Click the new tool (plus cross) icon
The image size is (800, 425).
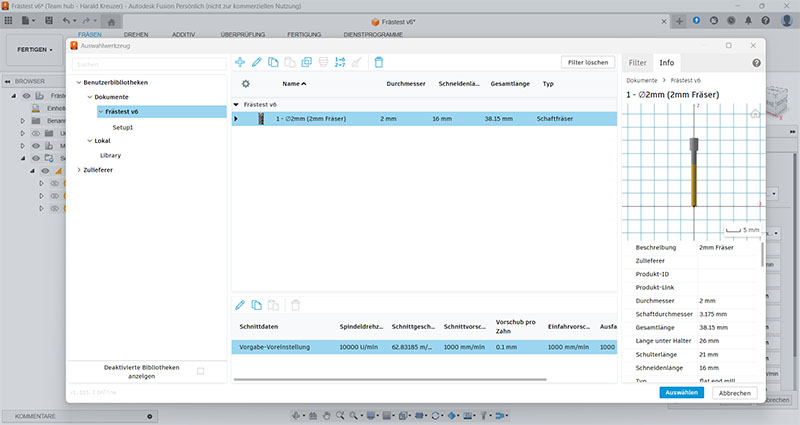point(240,62)
